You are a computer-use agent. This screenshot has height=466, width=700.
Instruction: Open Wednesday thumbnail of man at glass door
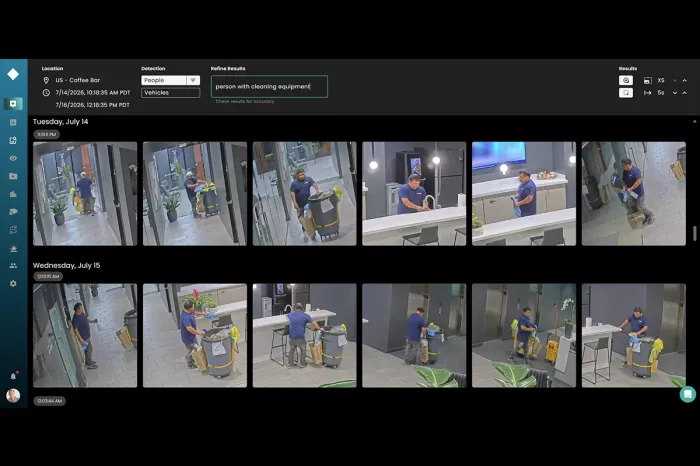(x=85, y=336)
